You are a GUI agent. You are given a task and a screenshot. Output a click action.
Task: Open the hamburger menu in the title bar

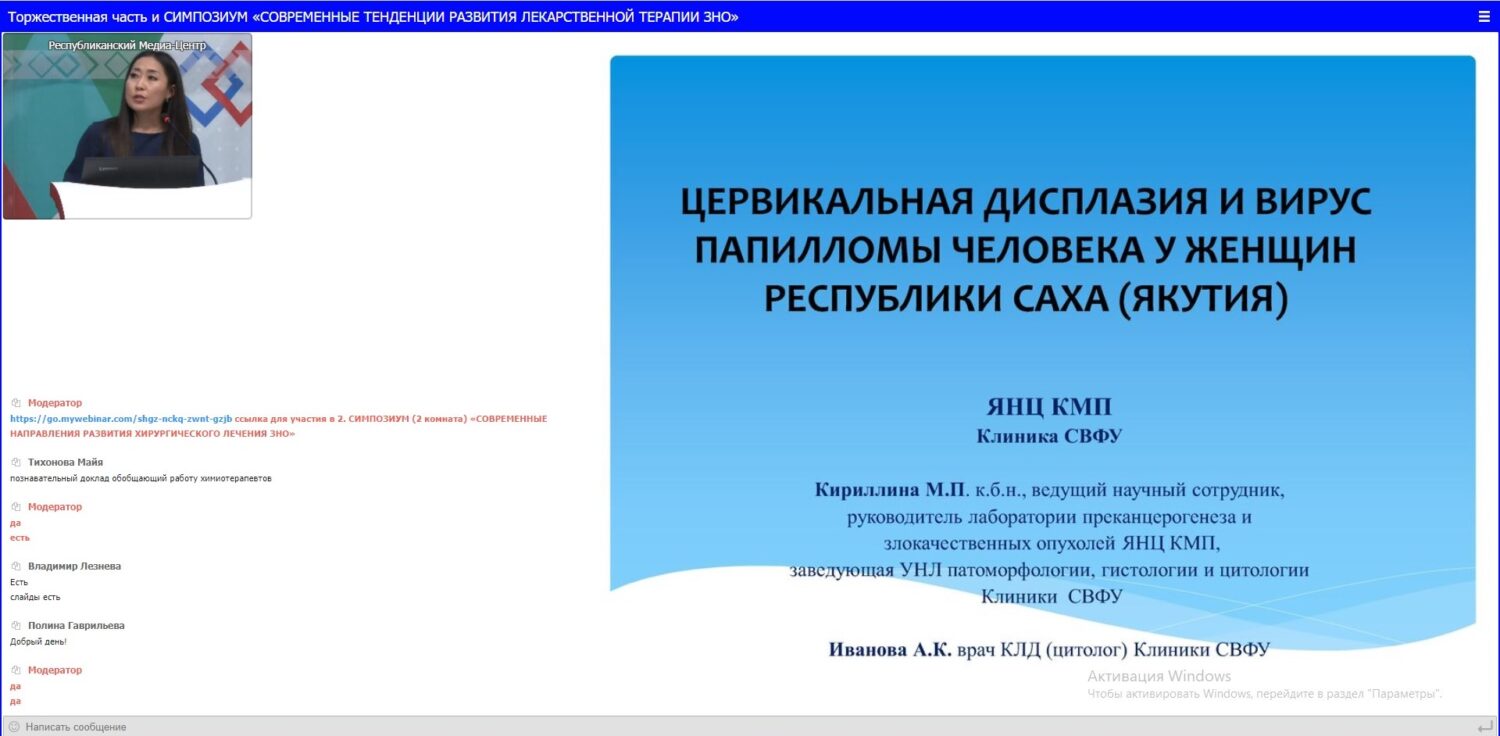(1484, 16)
